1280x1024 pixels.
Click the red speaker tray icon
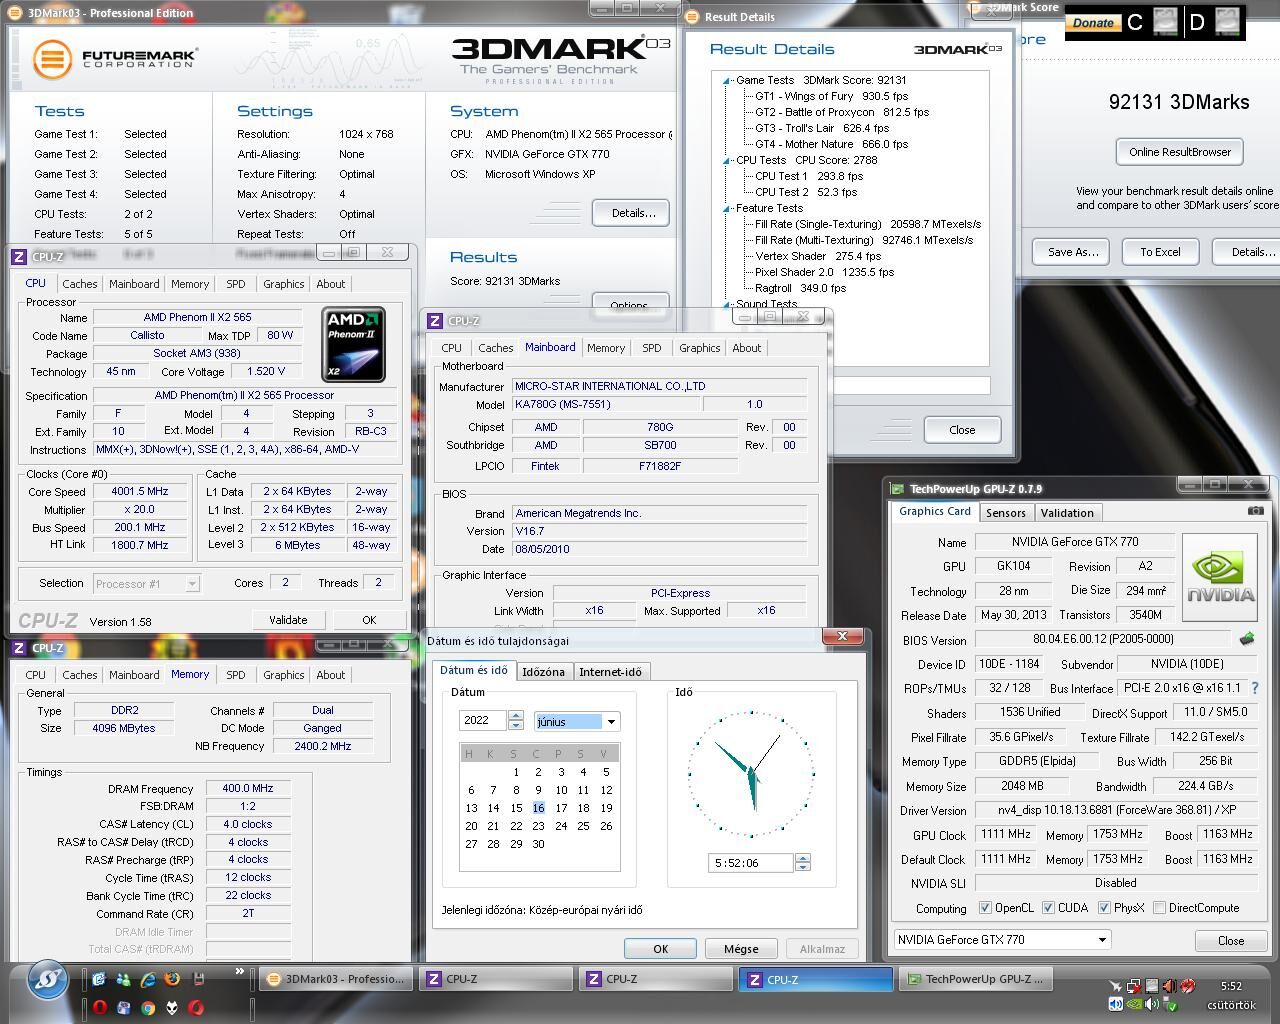point(1170,986)
